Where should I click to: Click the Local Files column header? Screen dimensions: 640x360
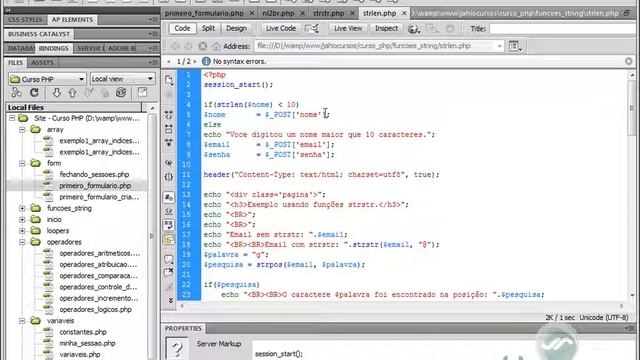click(73, 107)
